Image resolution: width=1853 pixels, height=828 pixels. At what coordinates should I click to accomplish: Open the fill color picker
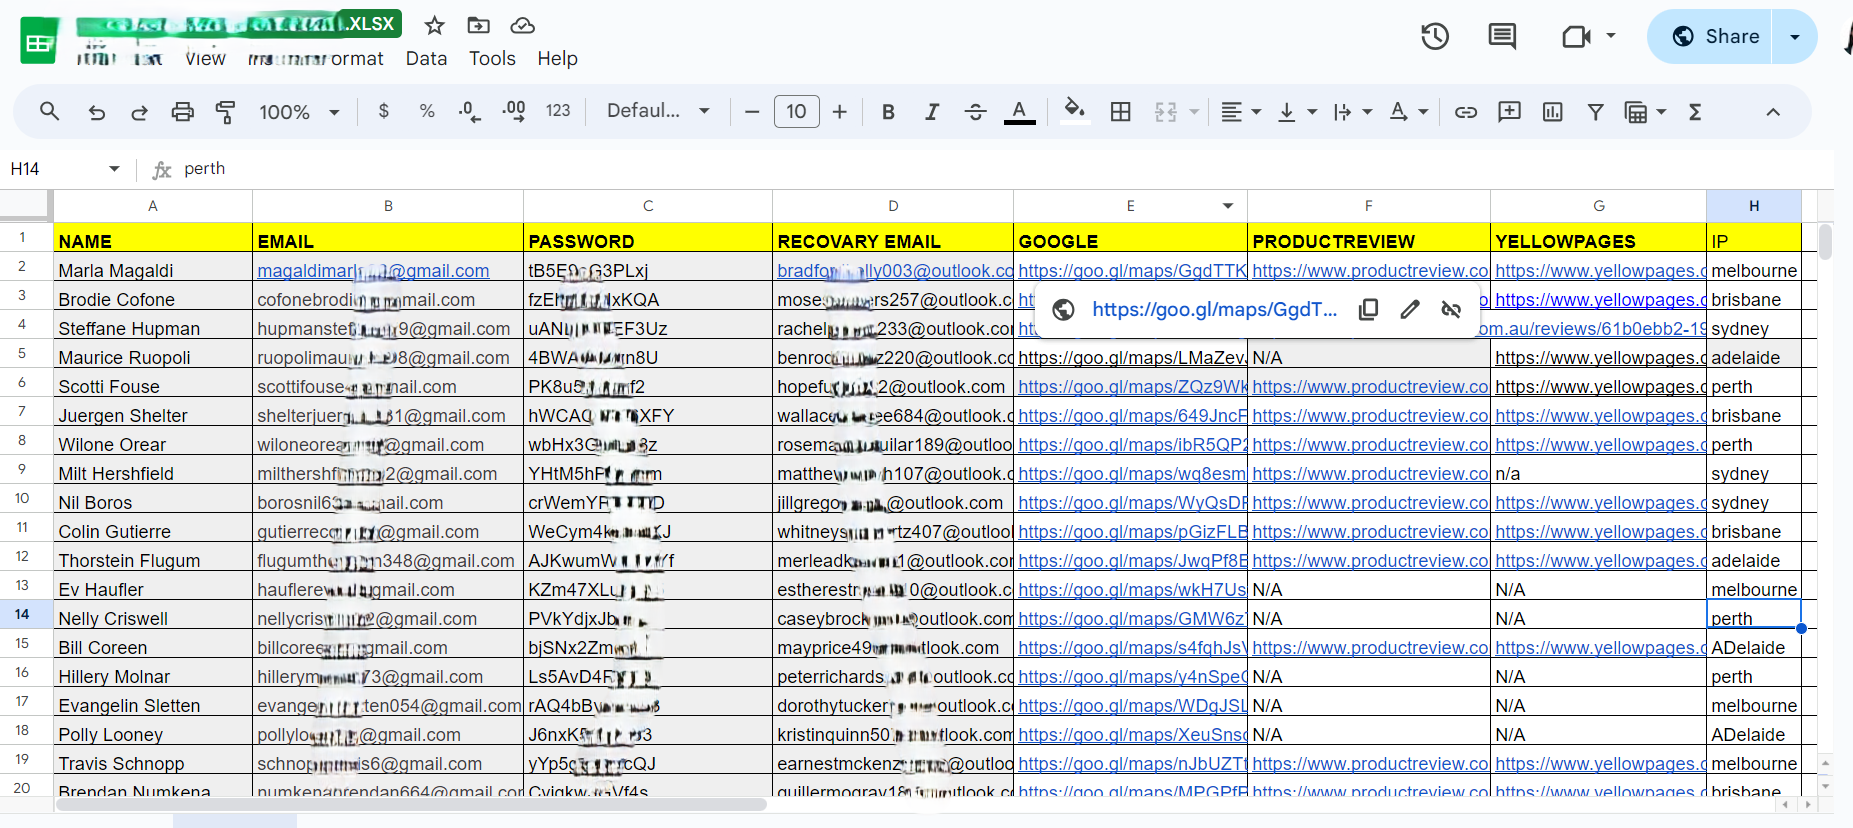click(1075, 110)
